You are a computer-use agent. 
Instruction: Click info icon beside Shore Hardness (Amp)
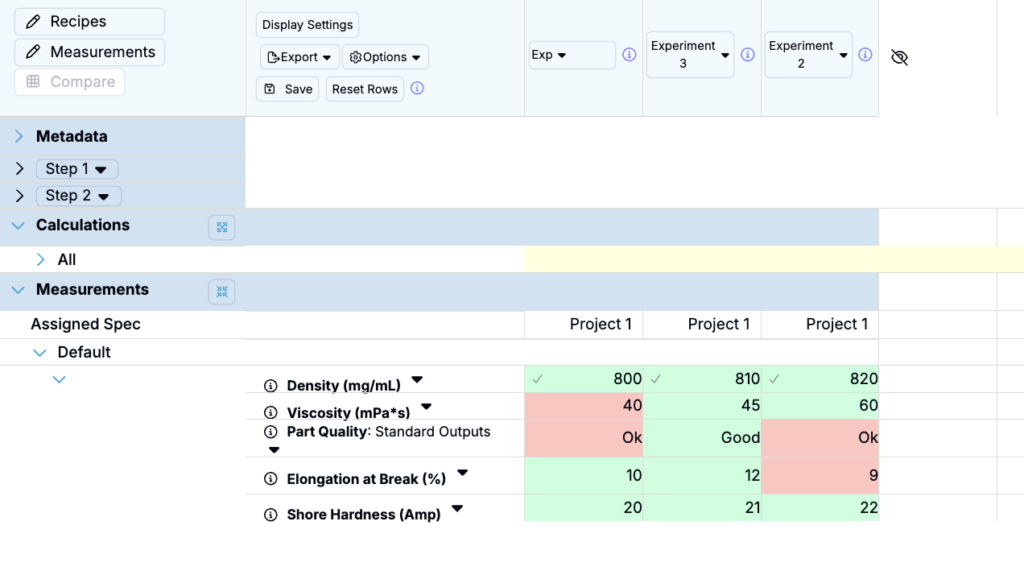270,515
